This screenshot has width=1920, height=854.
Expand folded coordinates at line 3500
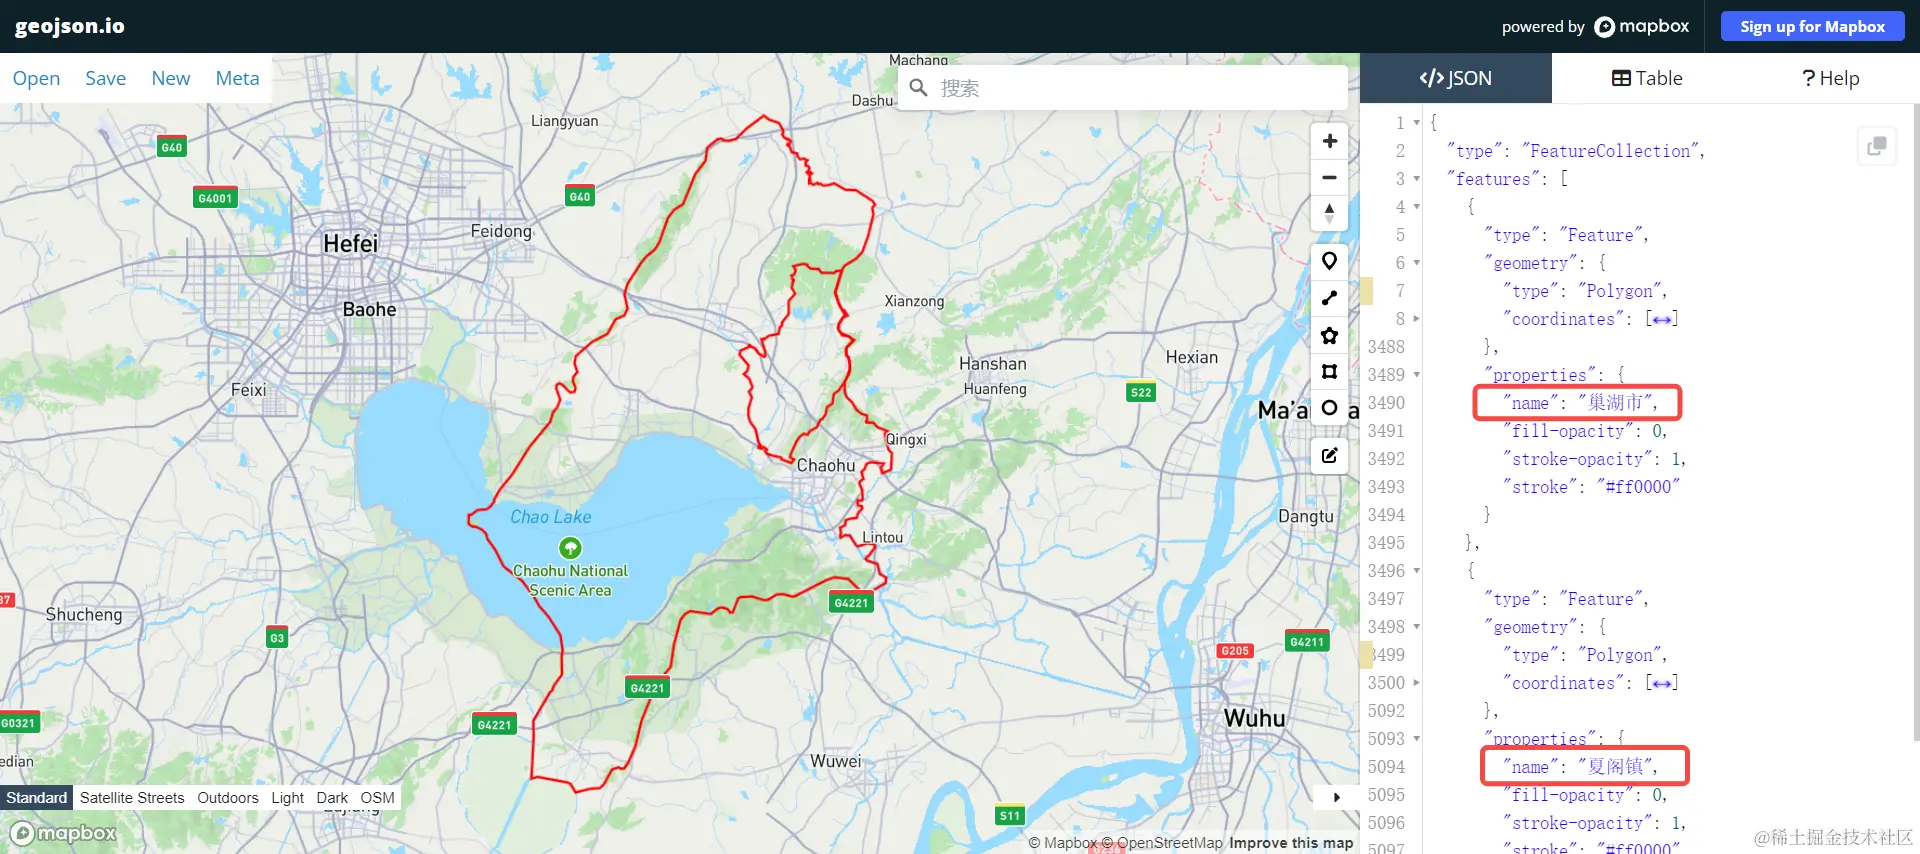(1417, 683)
